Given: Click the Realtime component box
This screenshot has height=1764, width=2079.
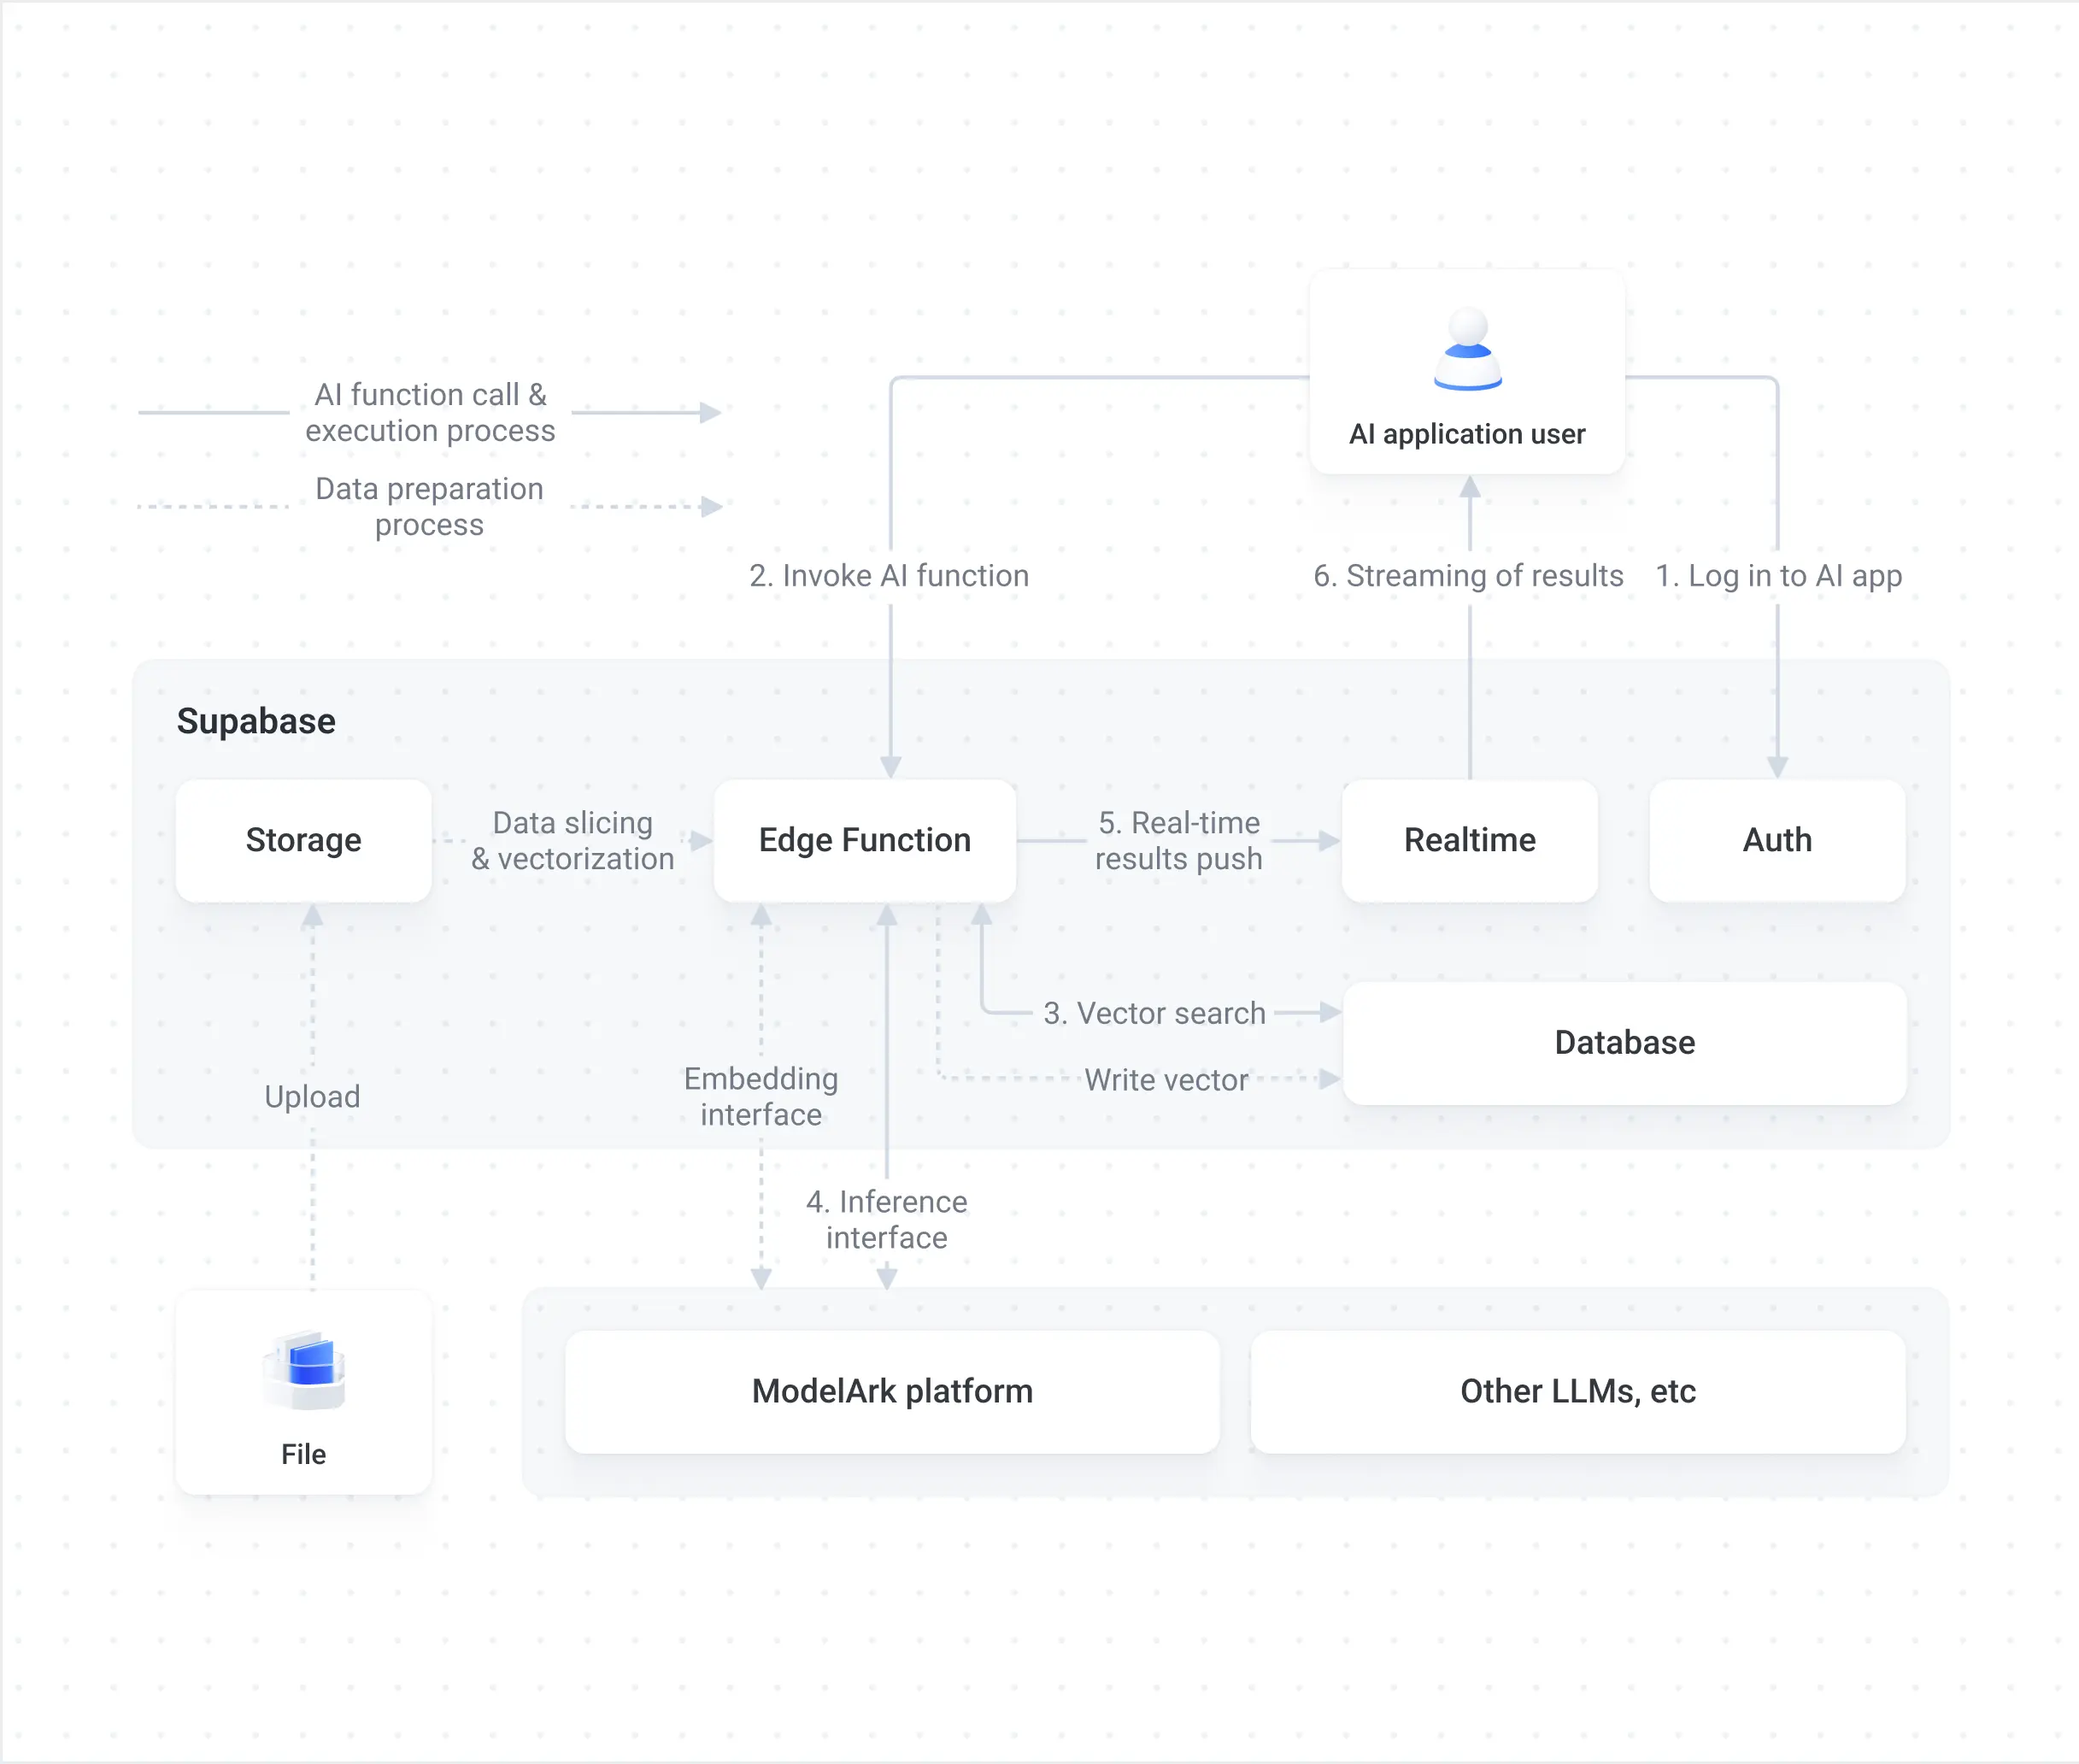Looking at the screenshot, I should coord(1470,840).
